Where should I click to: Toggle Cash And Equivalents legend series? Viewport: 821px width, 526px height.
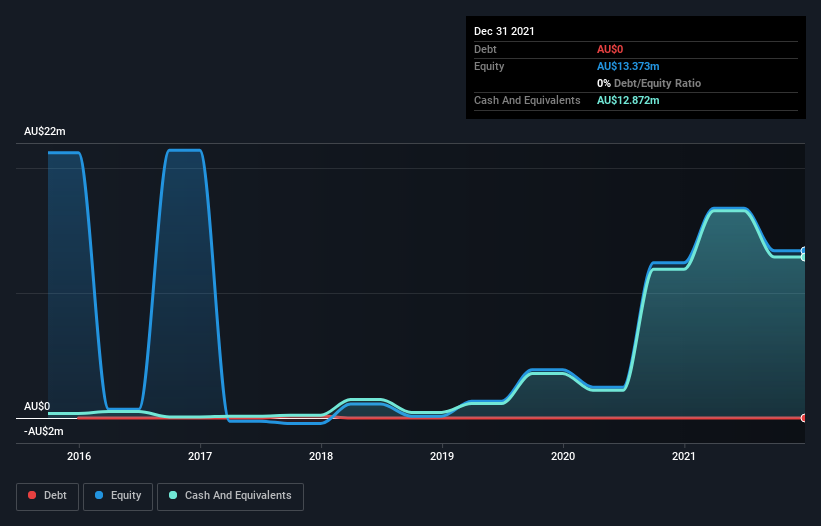tap(230, 496)
